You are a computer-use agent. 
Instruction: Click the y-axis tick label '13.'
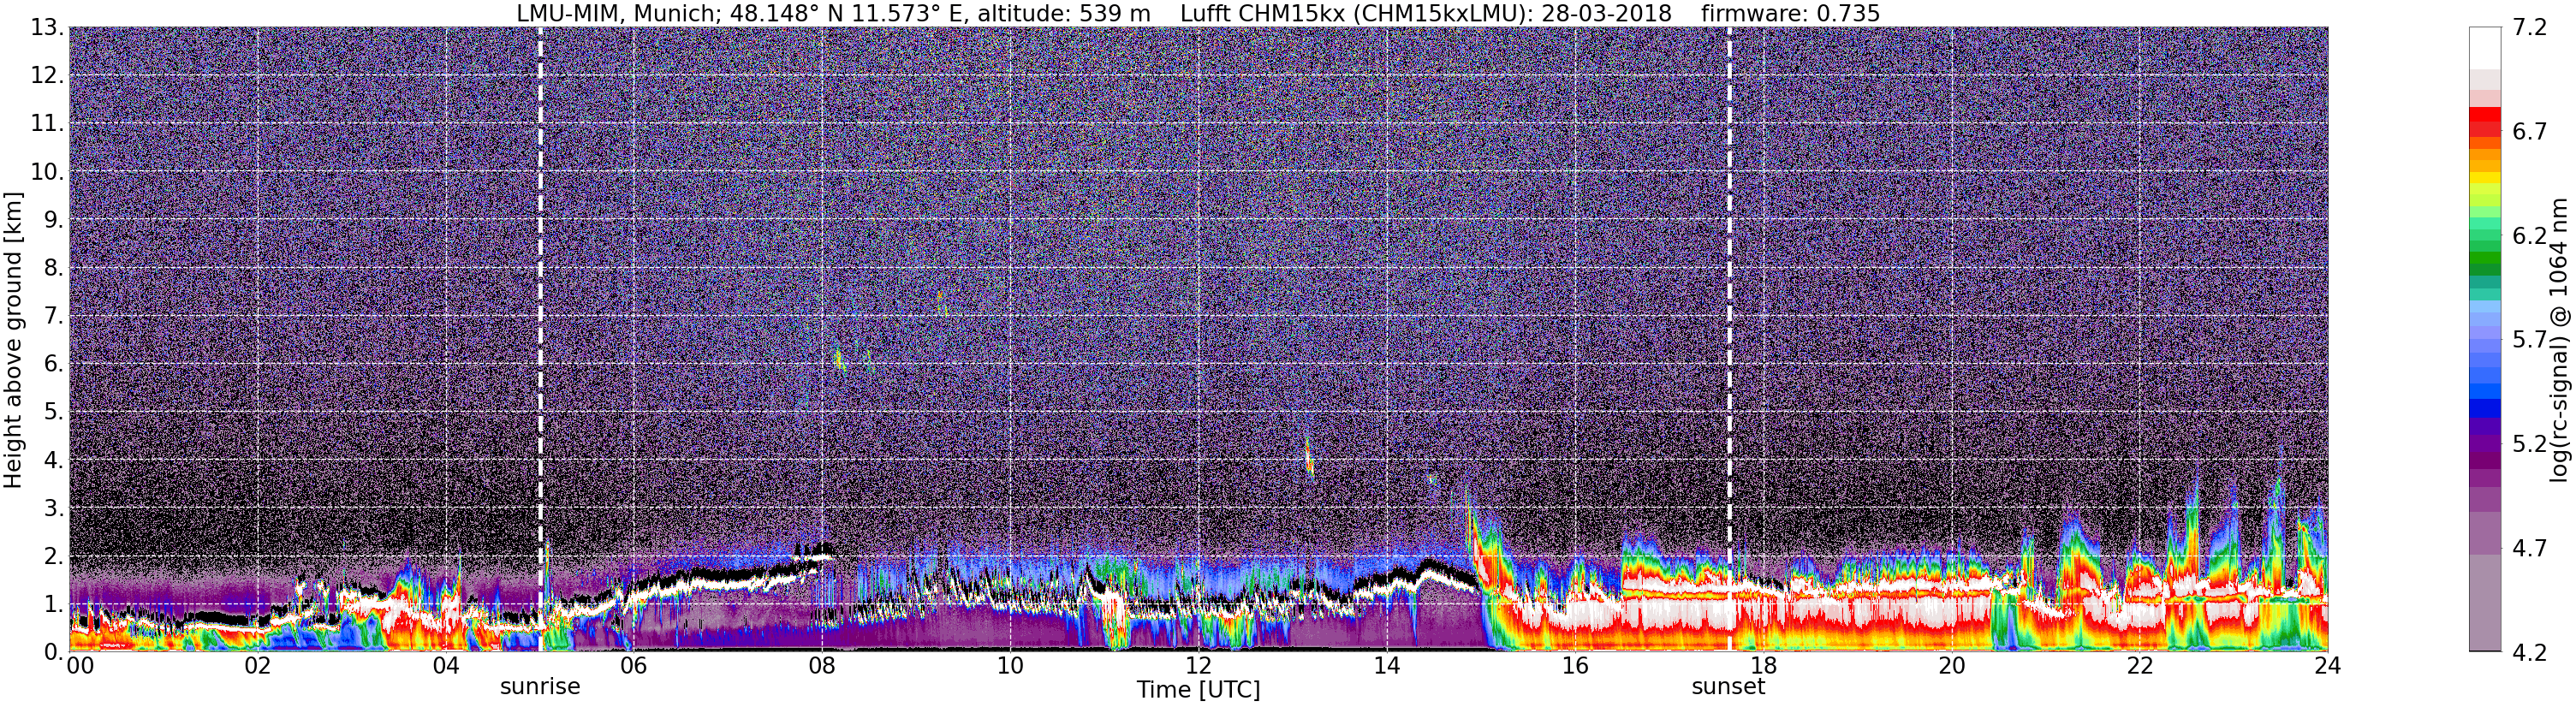pos(46,28)
